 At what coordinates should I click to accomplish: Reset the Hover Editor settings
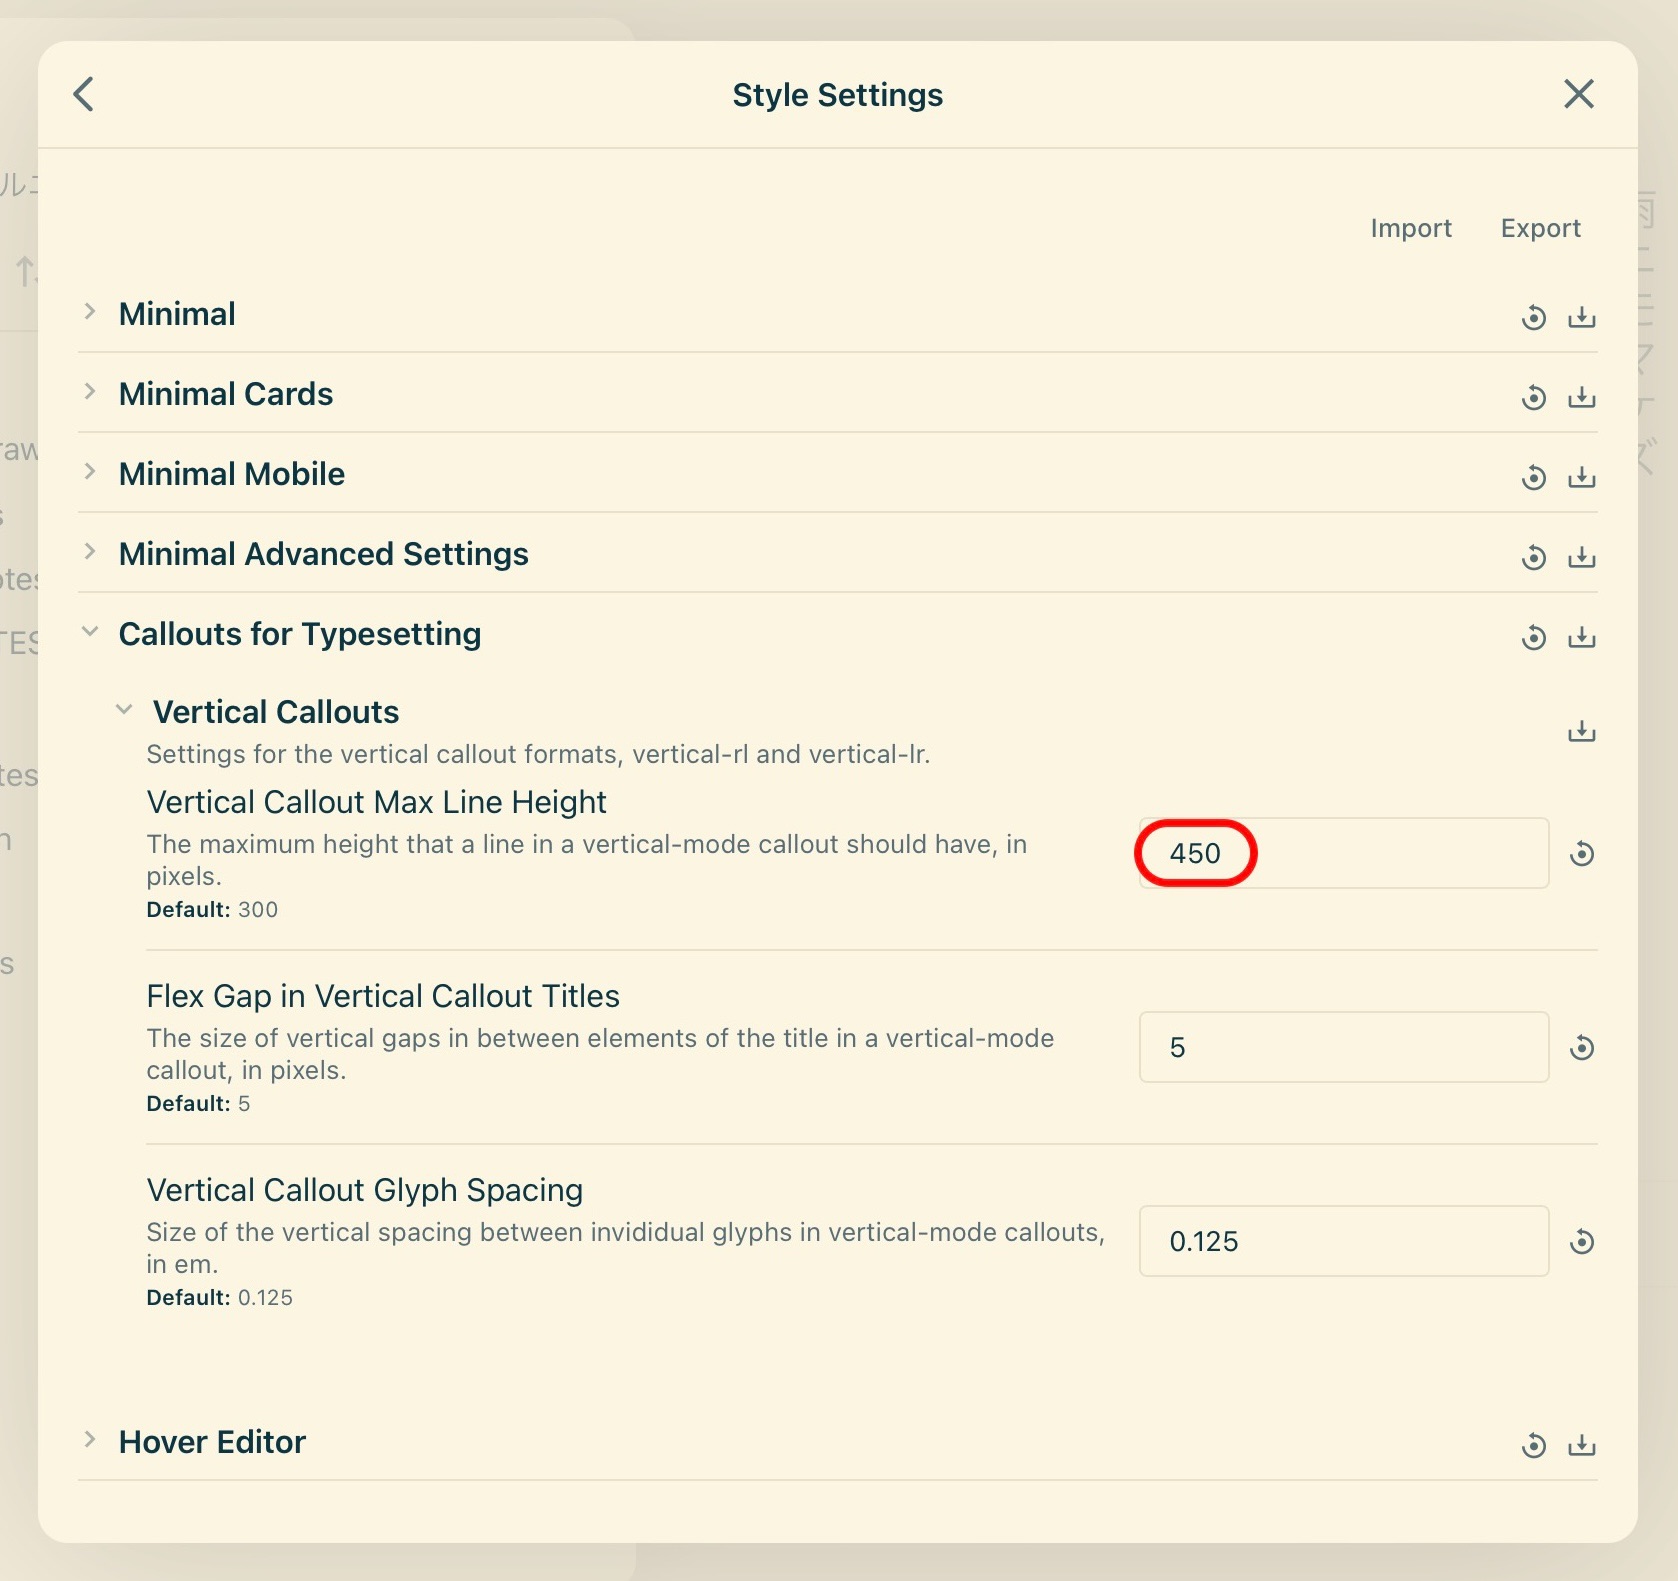point(1533,1444)
